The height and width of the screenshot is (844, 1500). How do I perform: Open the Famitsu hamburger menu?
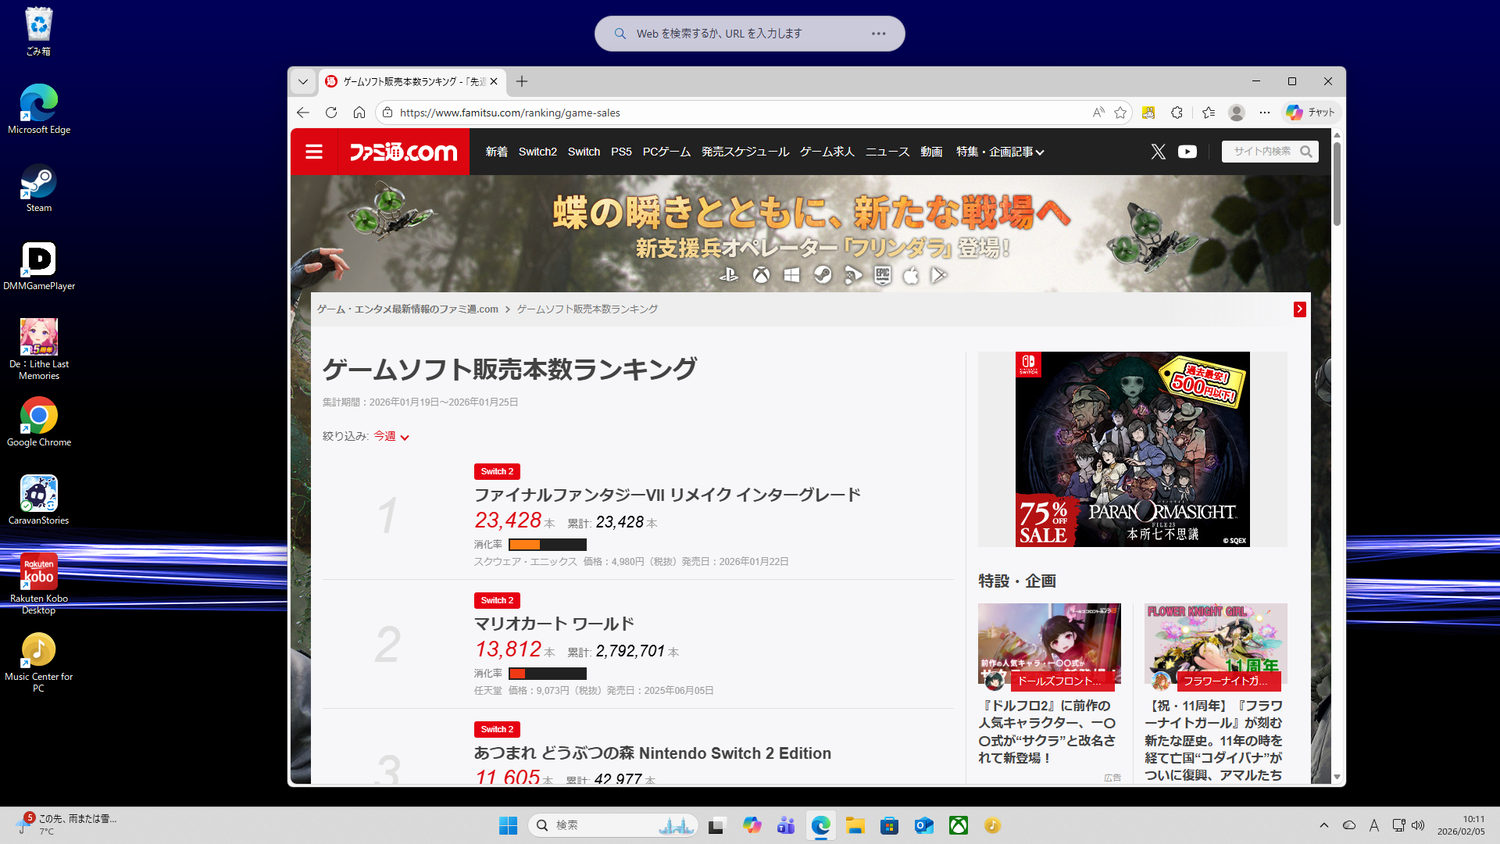pos(314,152)
